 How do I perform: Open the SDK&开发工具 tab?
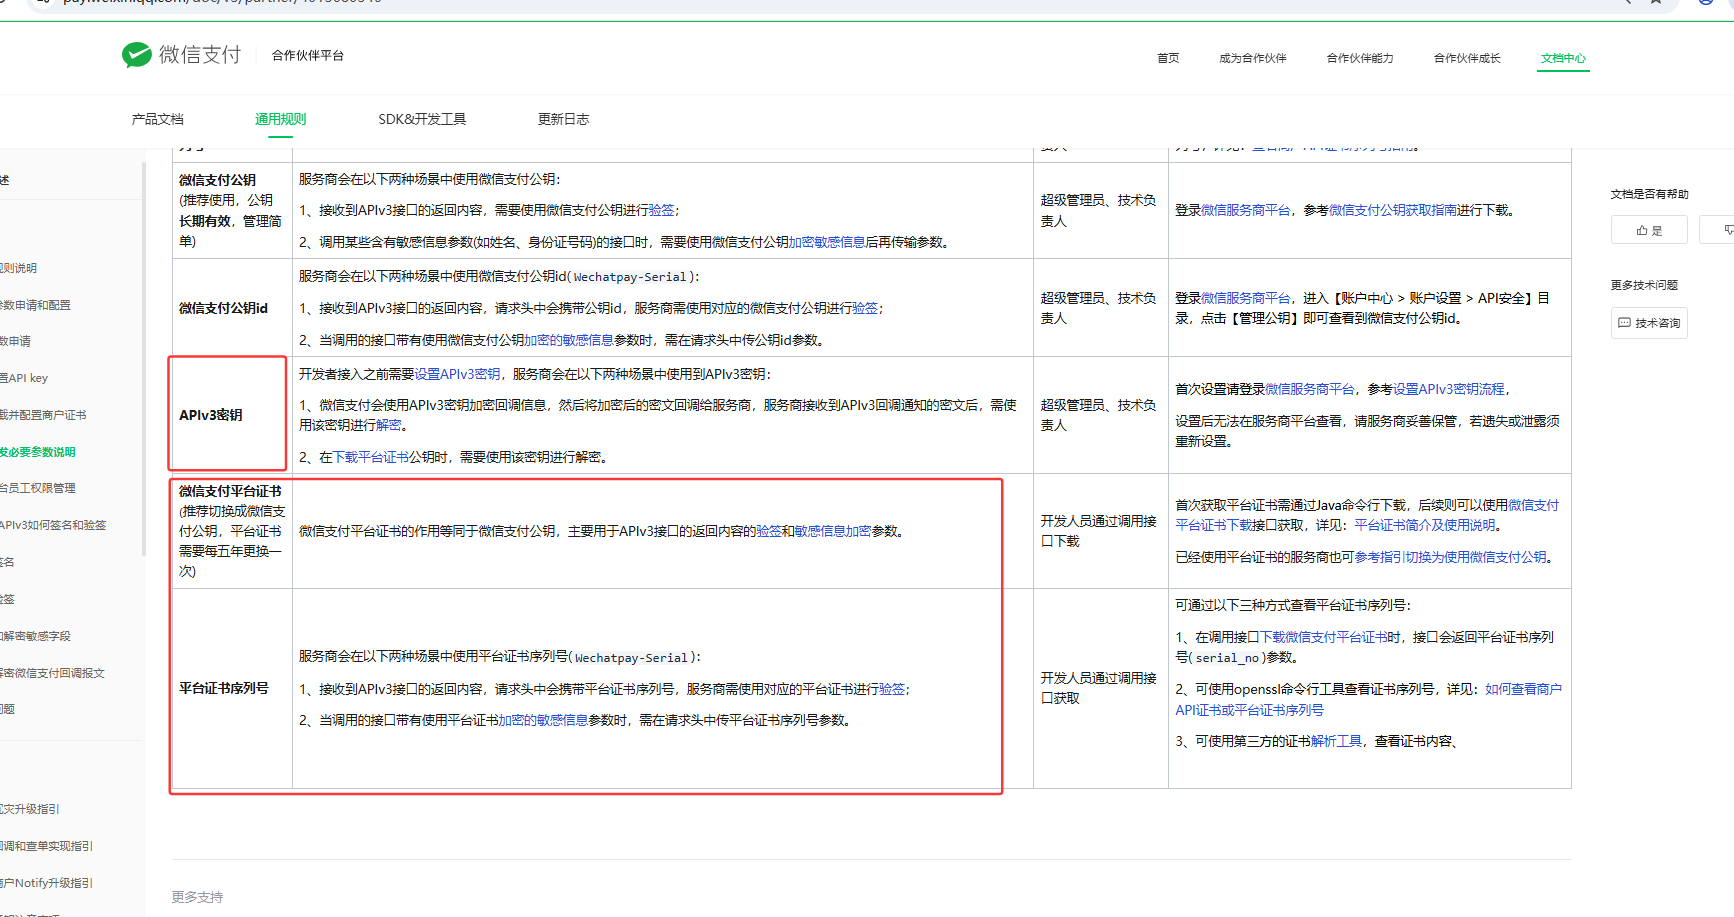point(422,119)
